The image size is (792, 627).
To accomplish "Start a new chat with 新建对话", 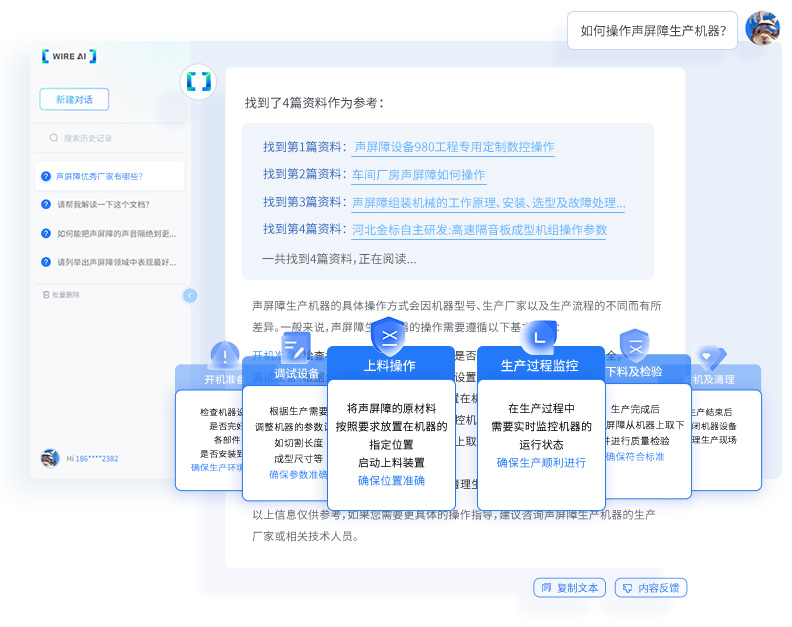I will pyautogui.click(x=74, y=100).
